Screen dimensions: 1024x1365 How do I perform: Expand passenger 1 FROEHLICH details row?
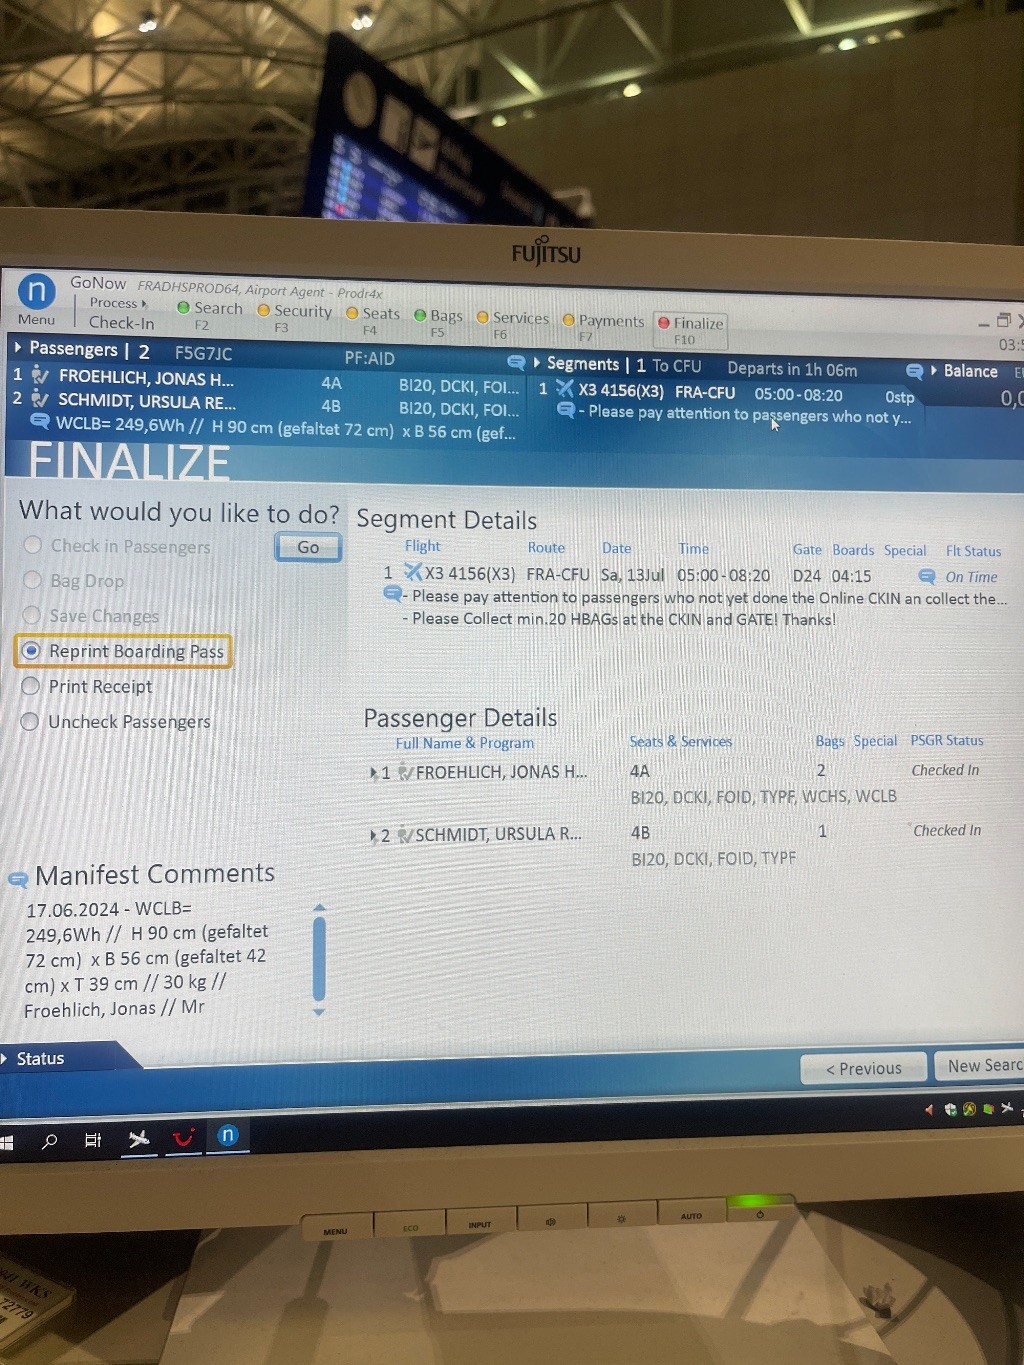pos(373,773)
